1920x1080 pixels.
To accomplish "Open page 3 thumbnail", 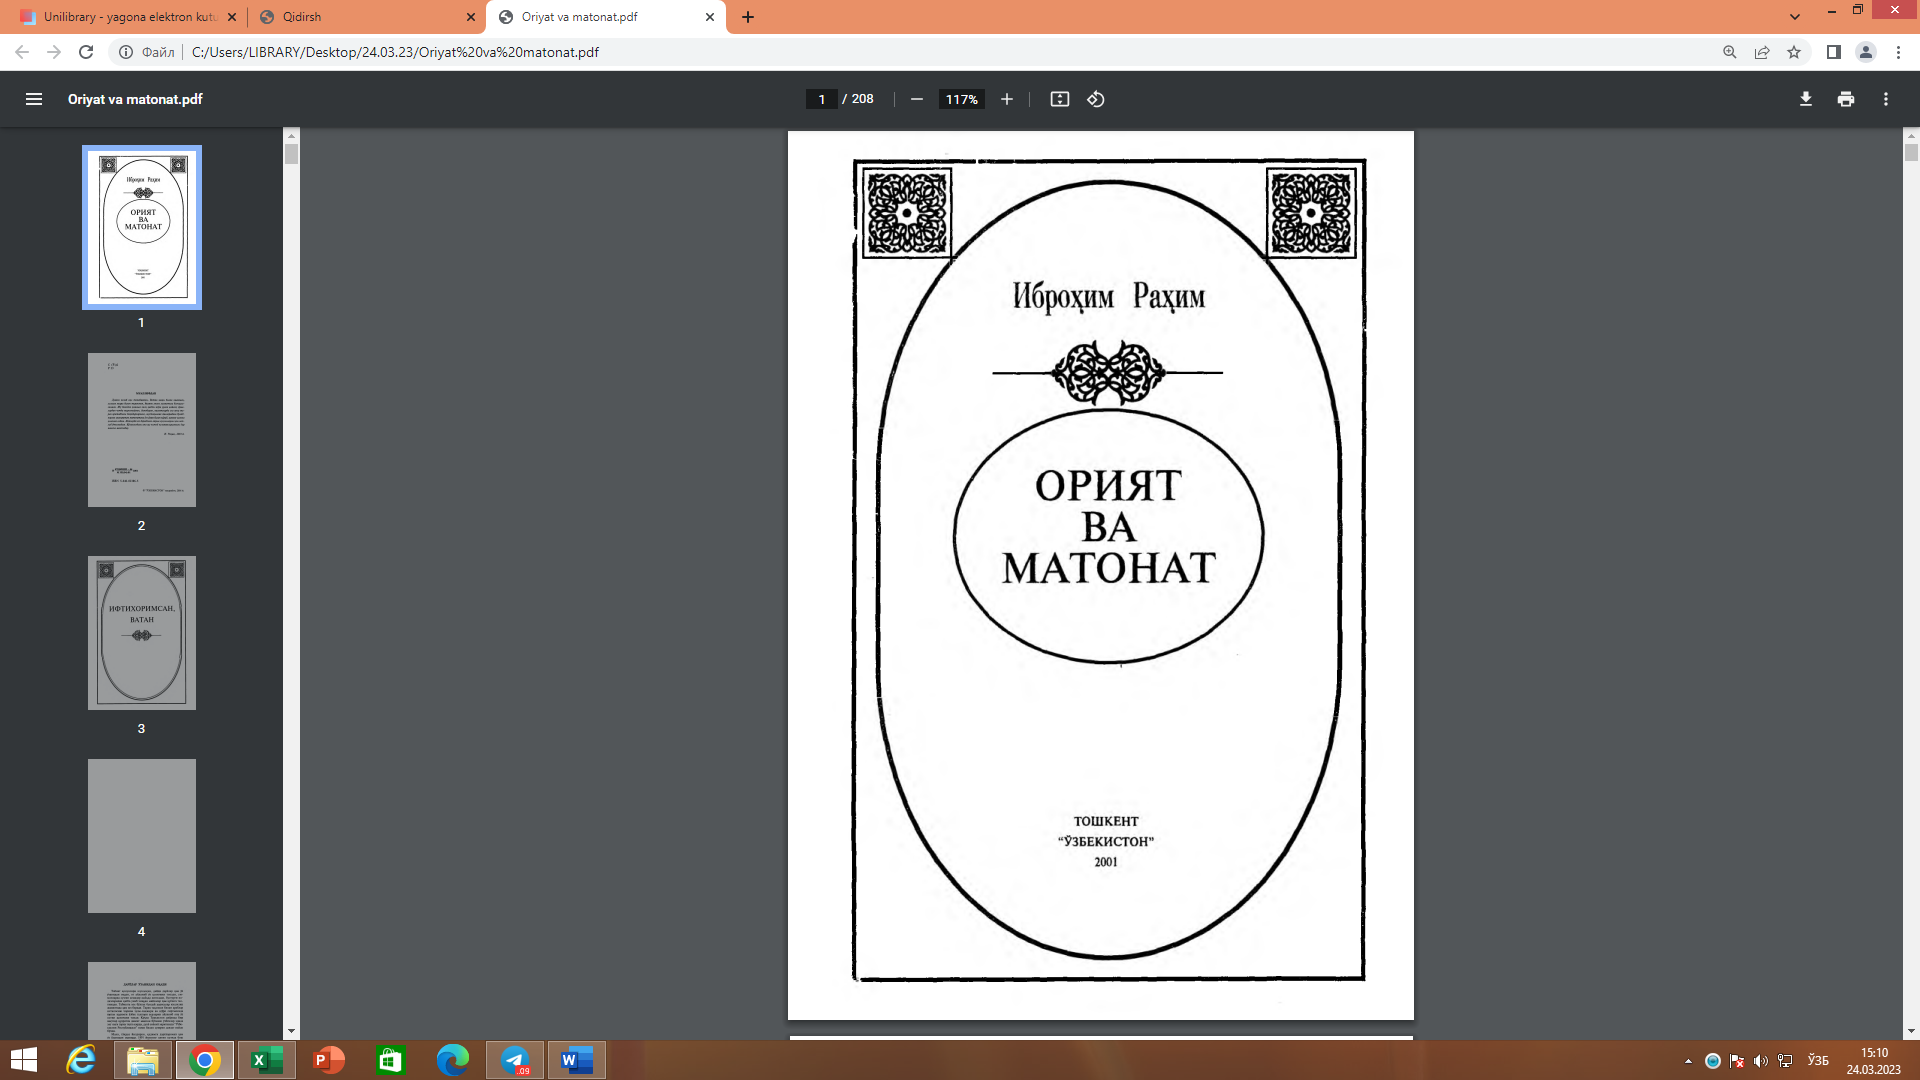I will 142,633.
